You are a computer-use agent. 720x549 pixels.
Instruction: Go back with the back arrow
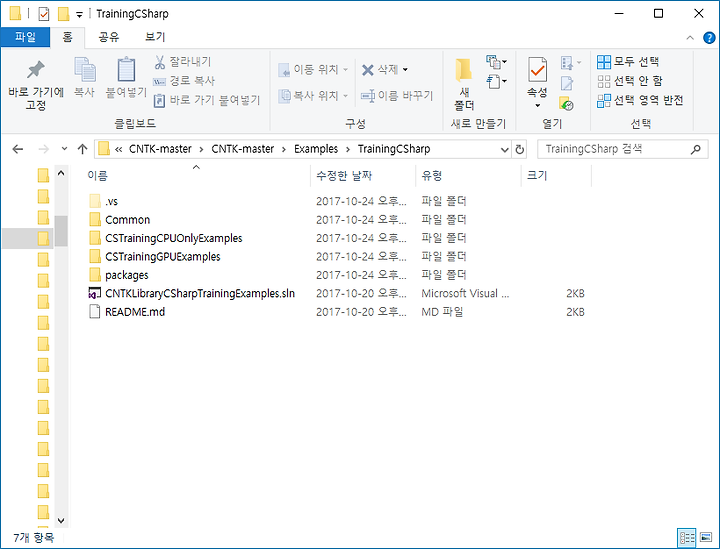coord(17,149)
